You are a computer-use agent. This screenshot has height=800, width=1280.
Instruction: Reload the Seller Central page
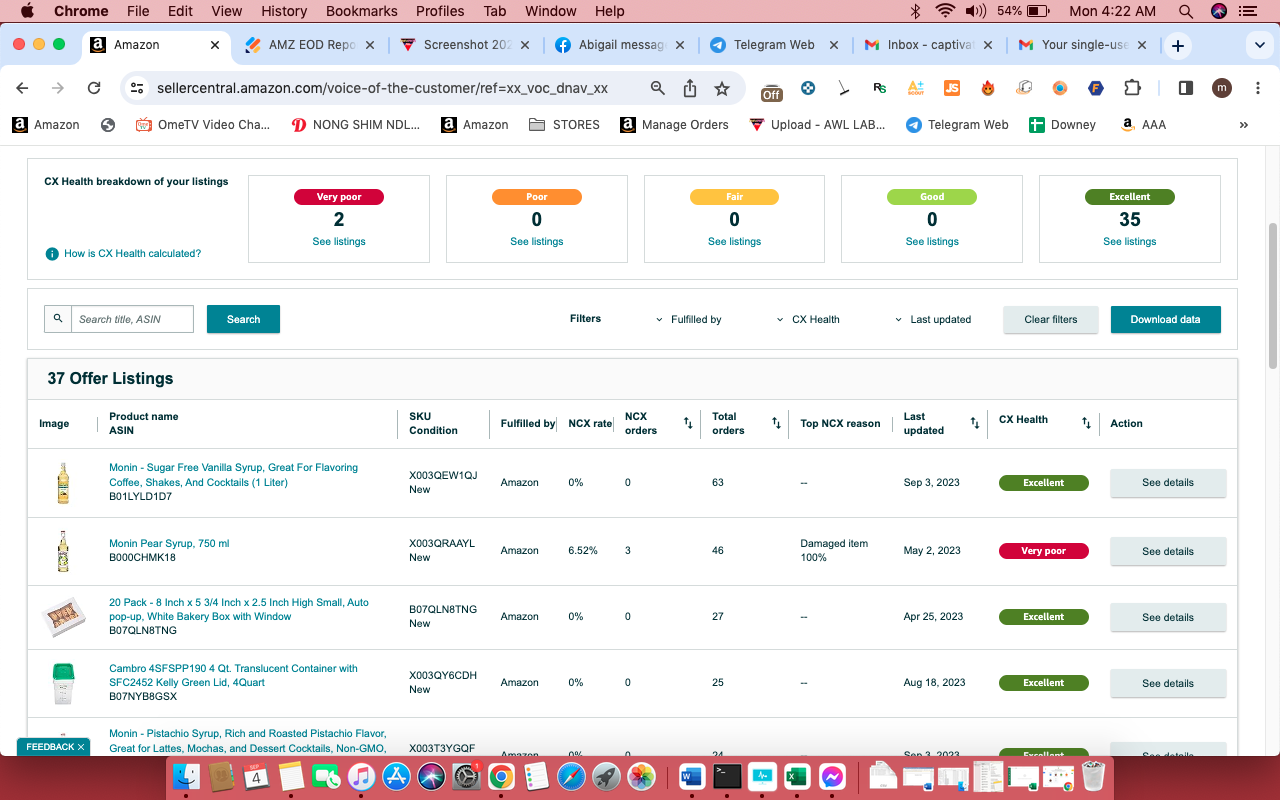[94, 88]
